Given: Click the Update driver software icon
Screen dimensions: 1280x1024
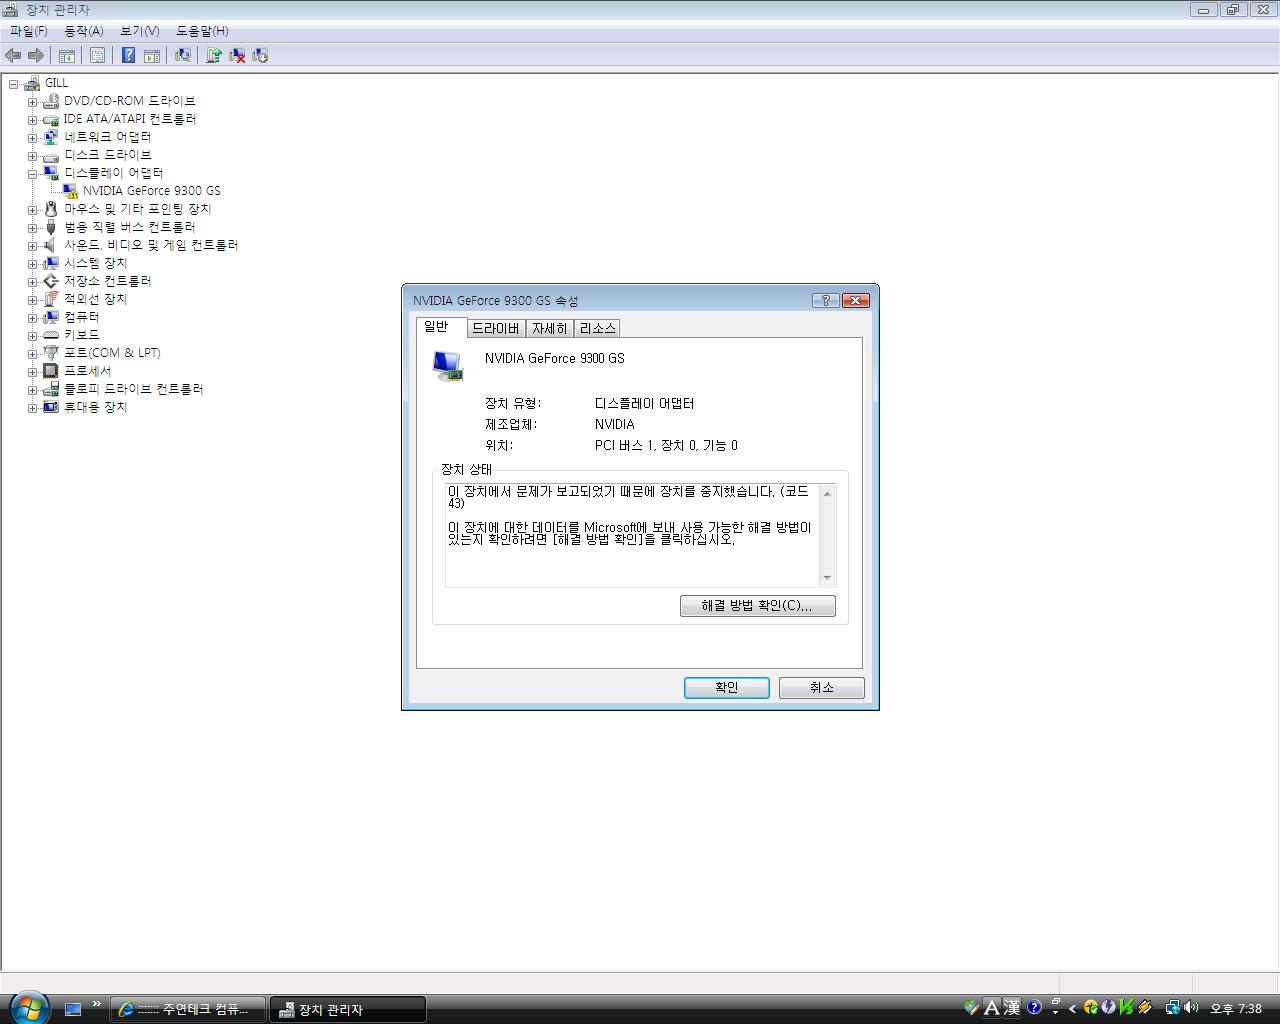Looking at the screenshot, I should (213, 56).
